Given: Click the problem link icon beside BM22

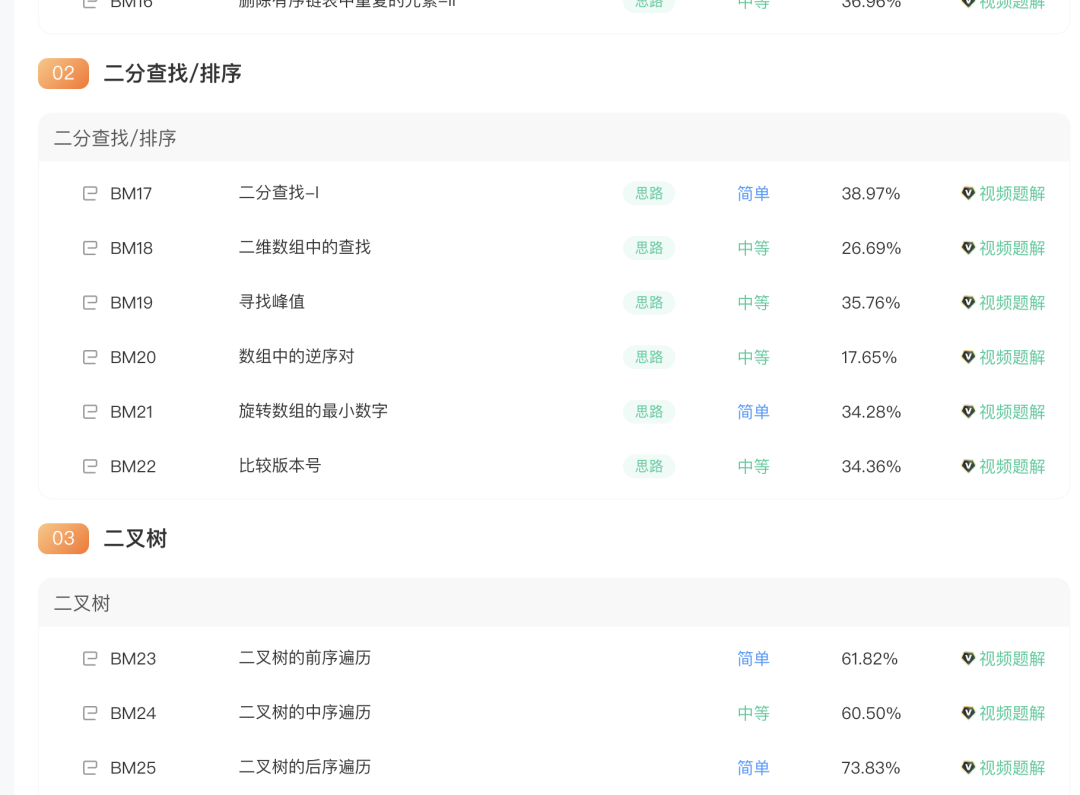Looking at the screenshot, I should click(x=89, y=465).
